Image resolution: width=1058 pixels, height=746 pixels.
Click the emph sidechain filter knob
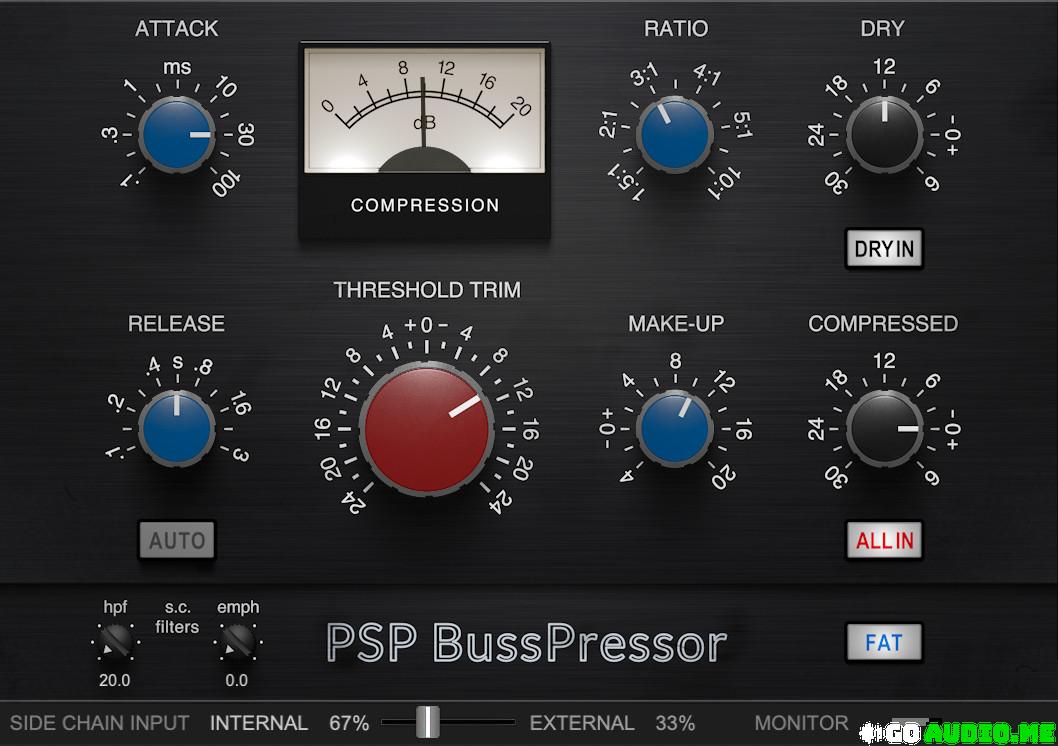pos(237,640)
